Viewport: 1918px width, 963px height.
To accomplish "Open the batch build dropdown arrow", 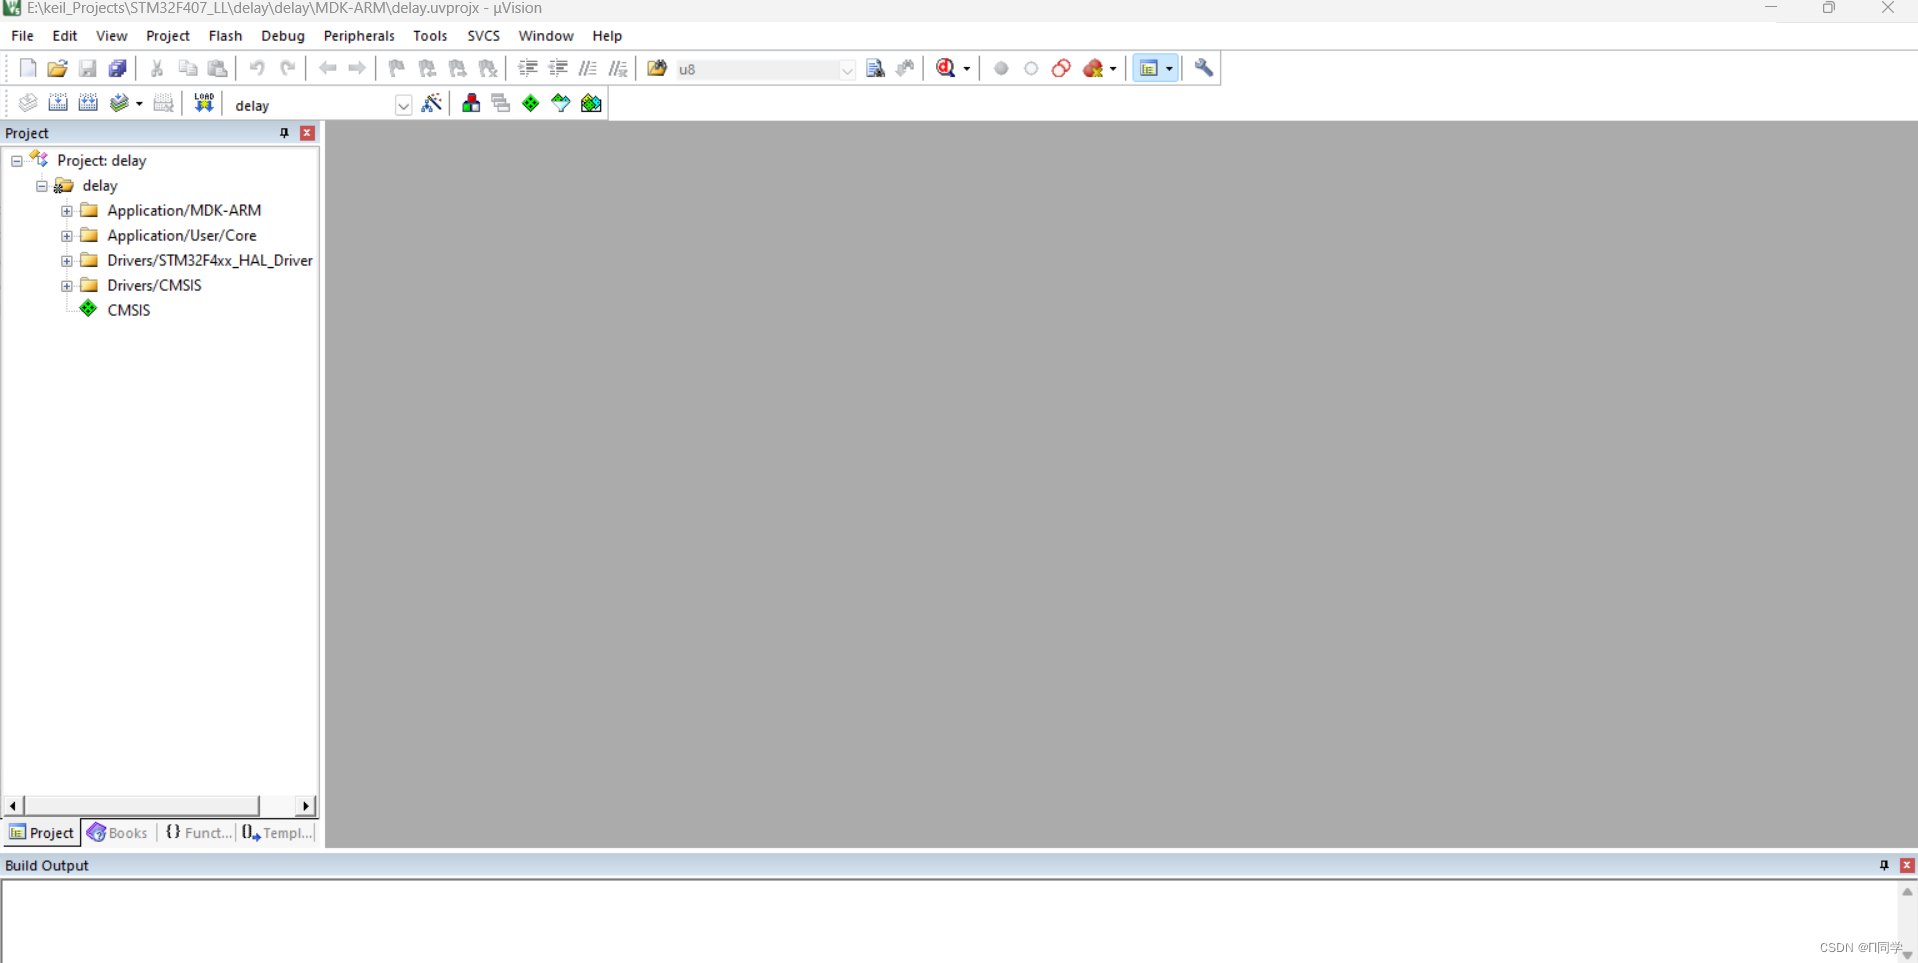I will pos(139,104).
